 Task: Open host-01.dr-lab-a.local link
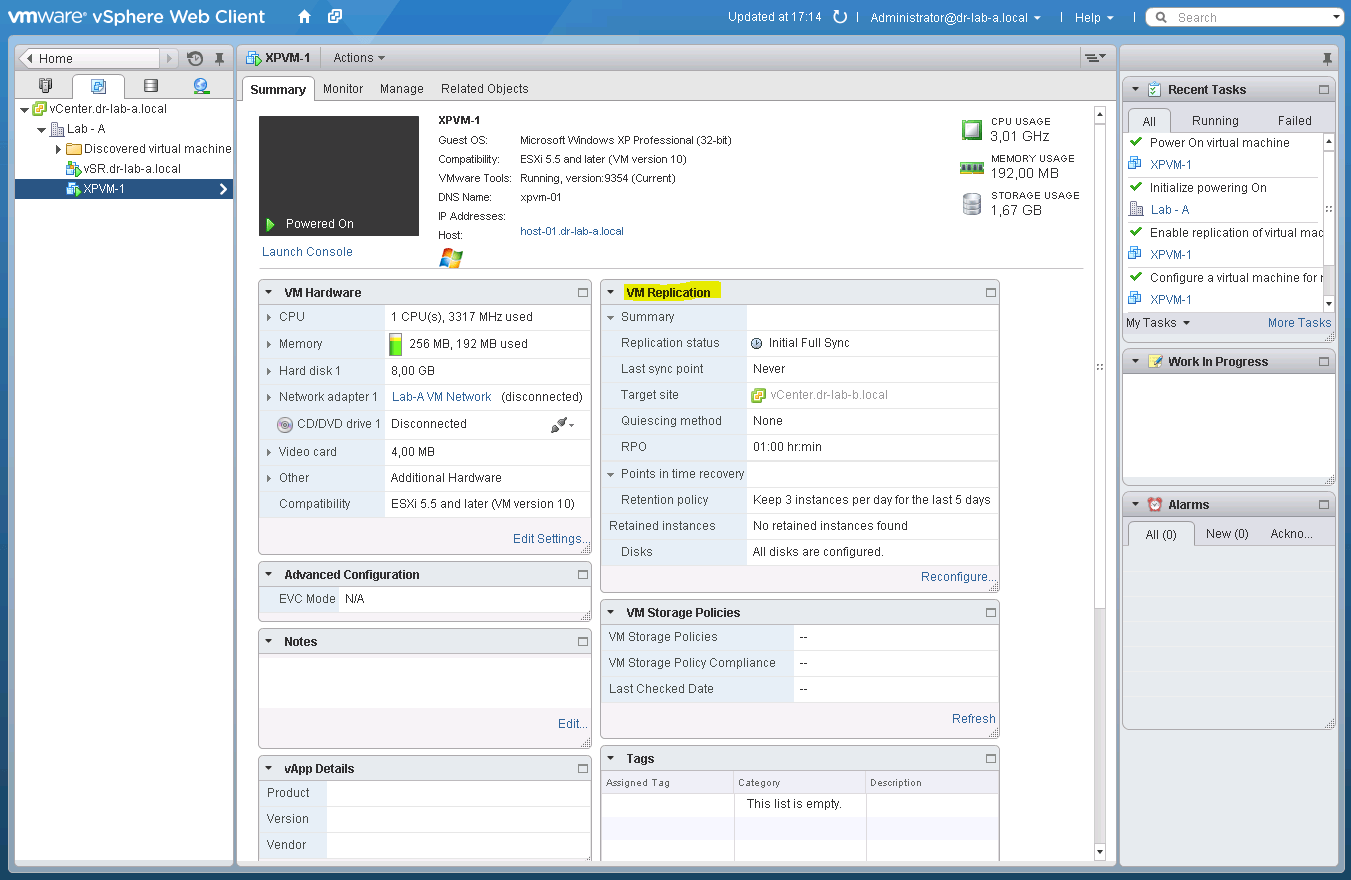(x=571, y=230)
